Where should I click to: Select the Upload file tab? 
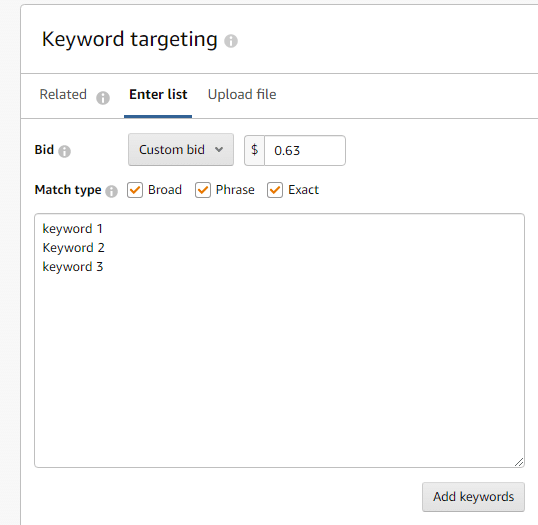pos(242,94)
